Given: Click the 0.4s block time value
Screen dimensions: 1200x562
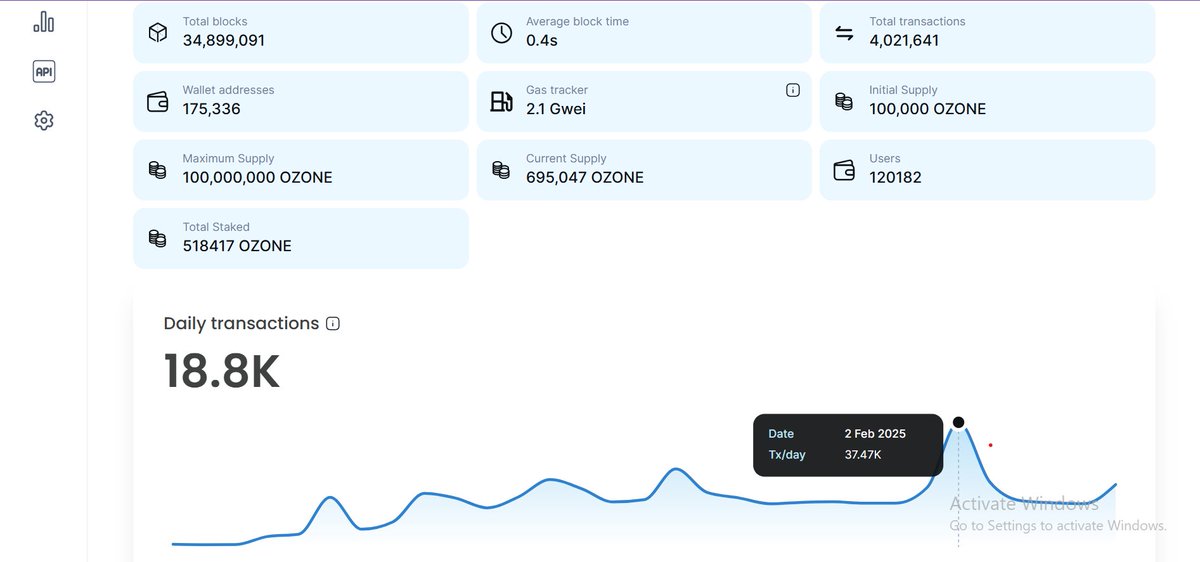Looking at the screenshot, I should [x=541, y=41].
